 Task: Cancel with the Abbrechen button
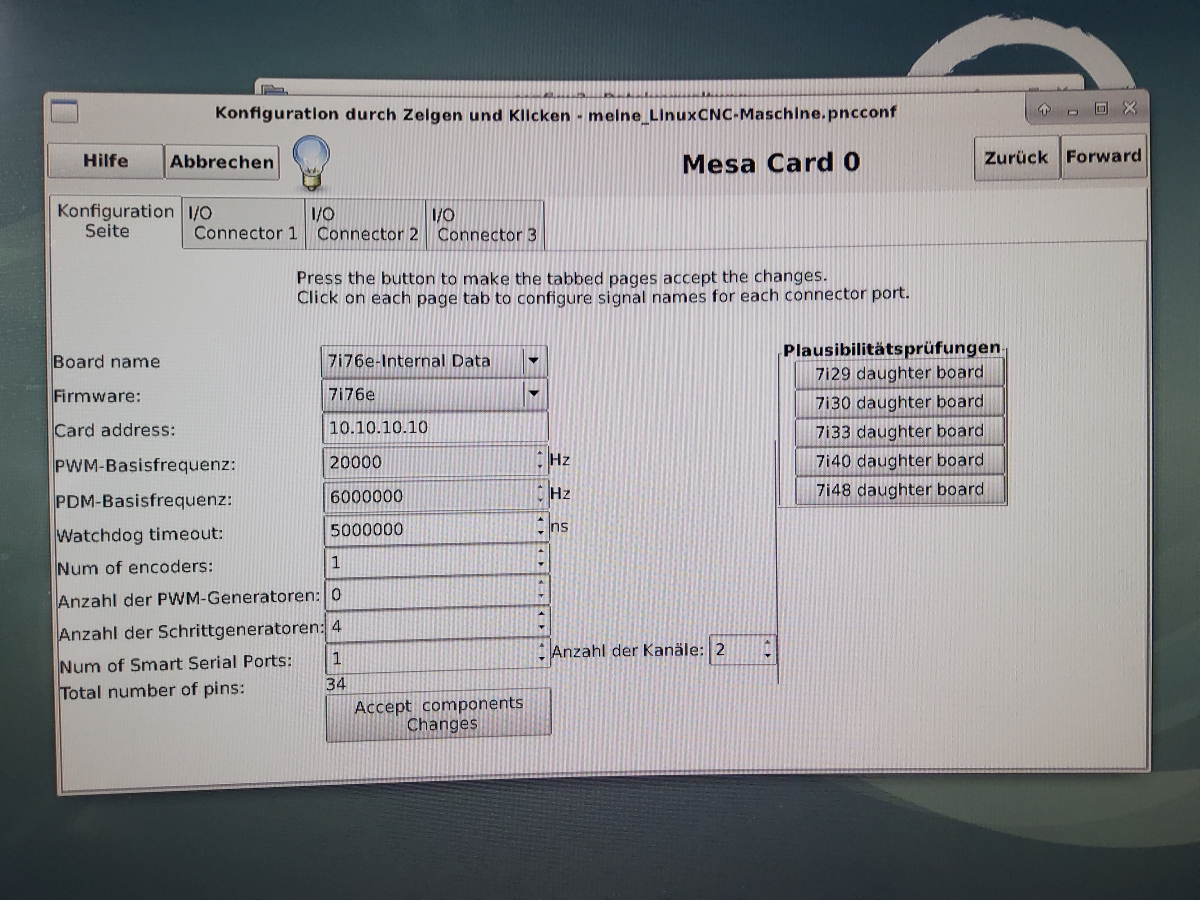tap(221, 161)
